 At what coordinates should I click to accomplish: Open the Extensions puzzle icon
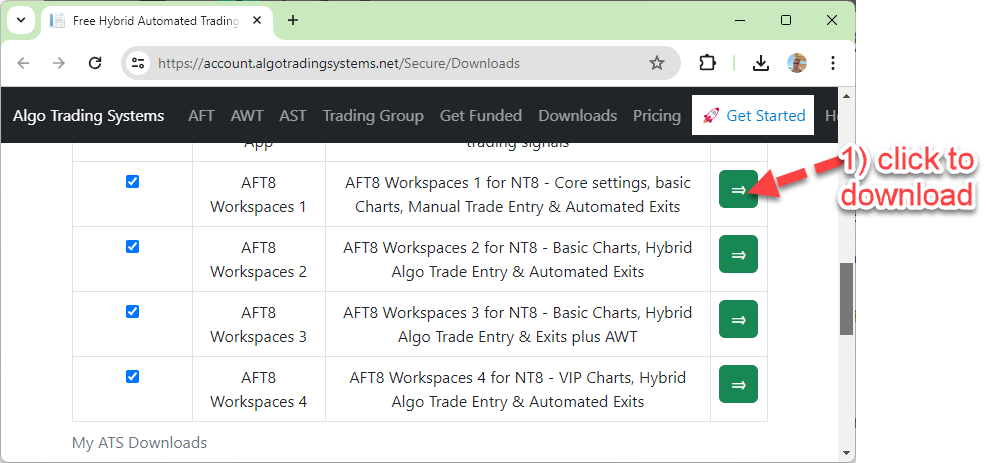[707, 63]
